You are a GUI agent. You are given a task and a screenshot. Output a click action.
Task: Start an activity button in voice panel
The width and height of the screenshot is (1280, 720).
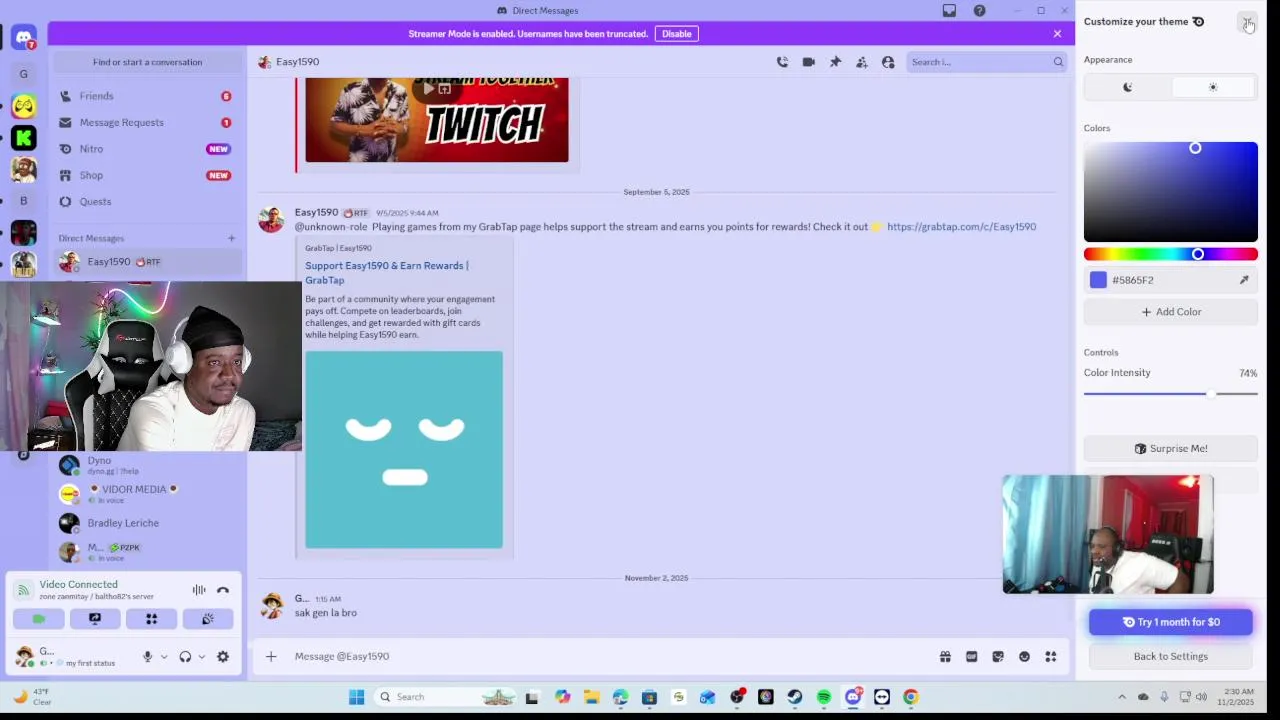click(152, 619)
